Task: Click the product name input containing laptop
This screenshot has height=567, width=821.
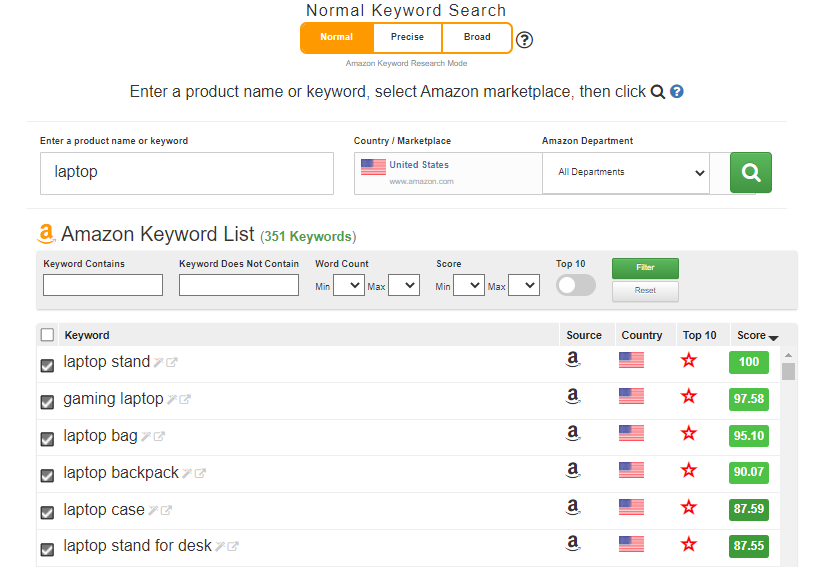Action: click(x=187, y=173)
